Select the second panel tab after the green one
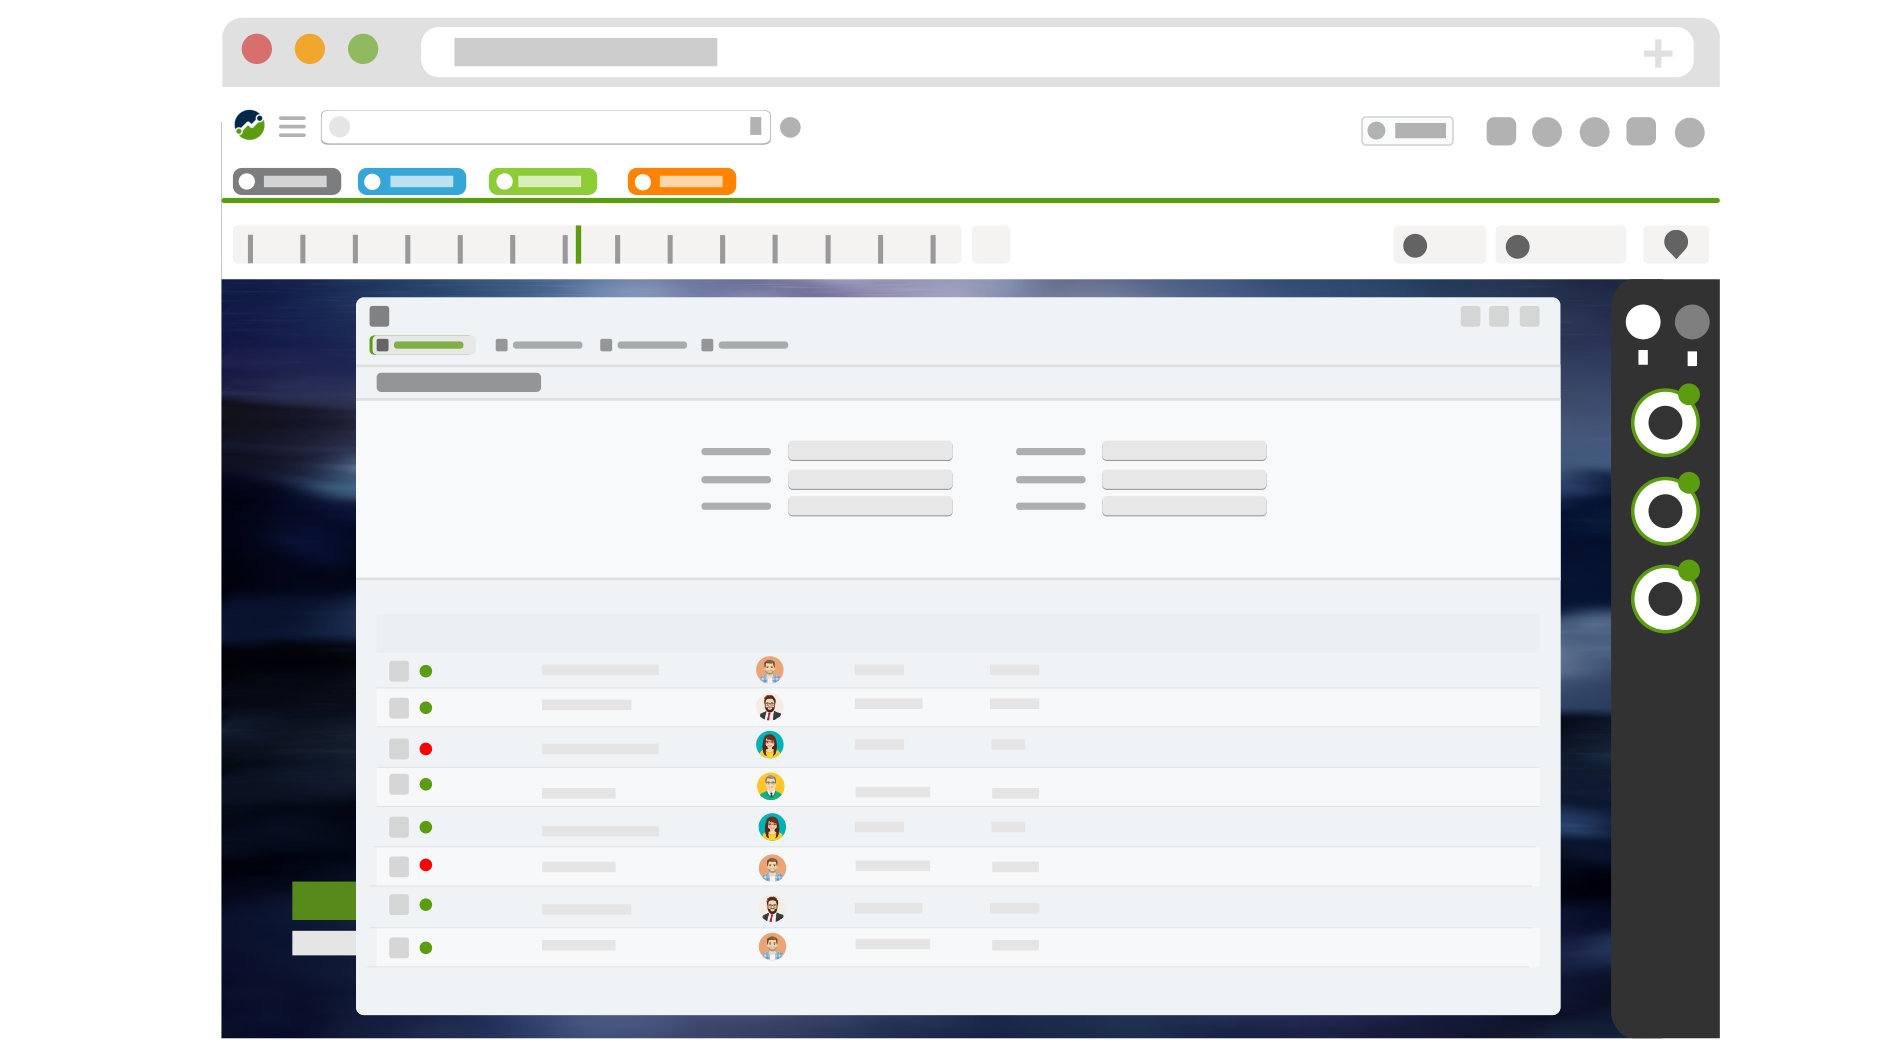This screenshot has width=1892, height=1056. (539, 345)
